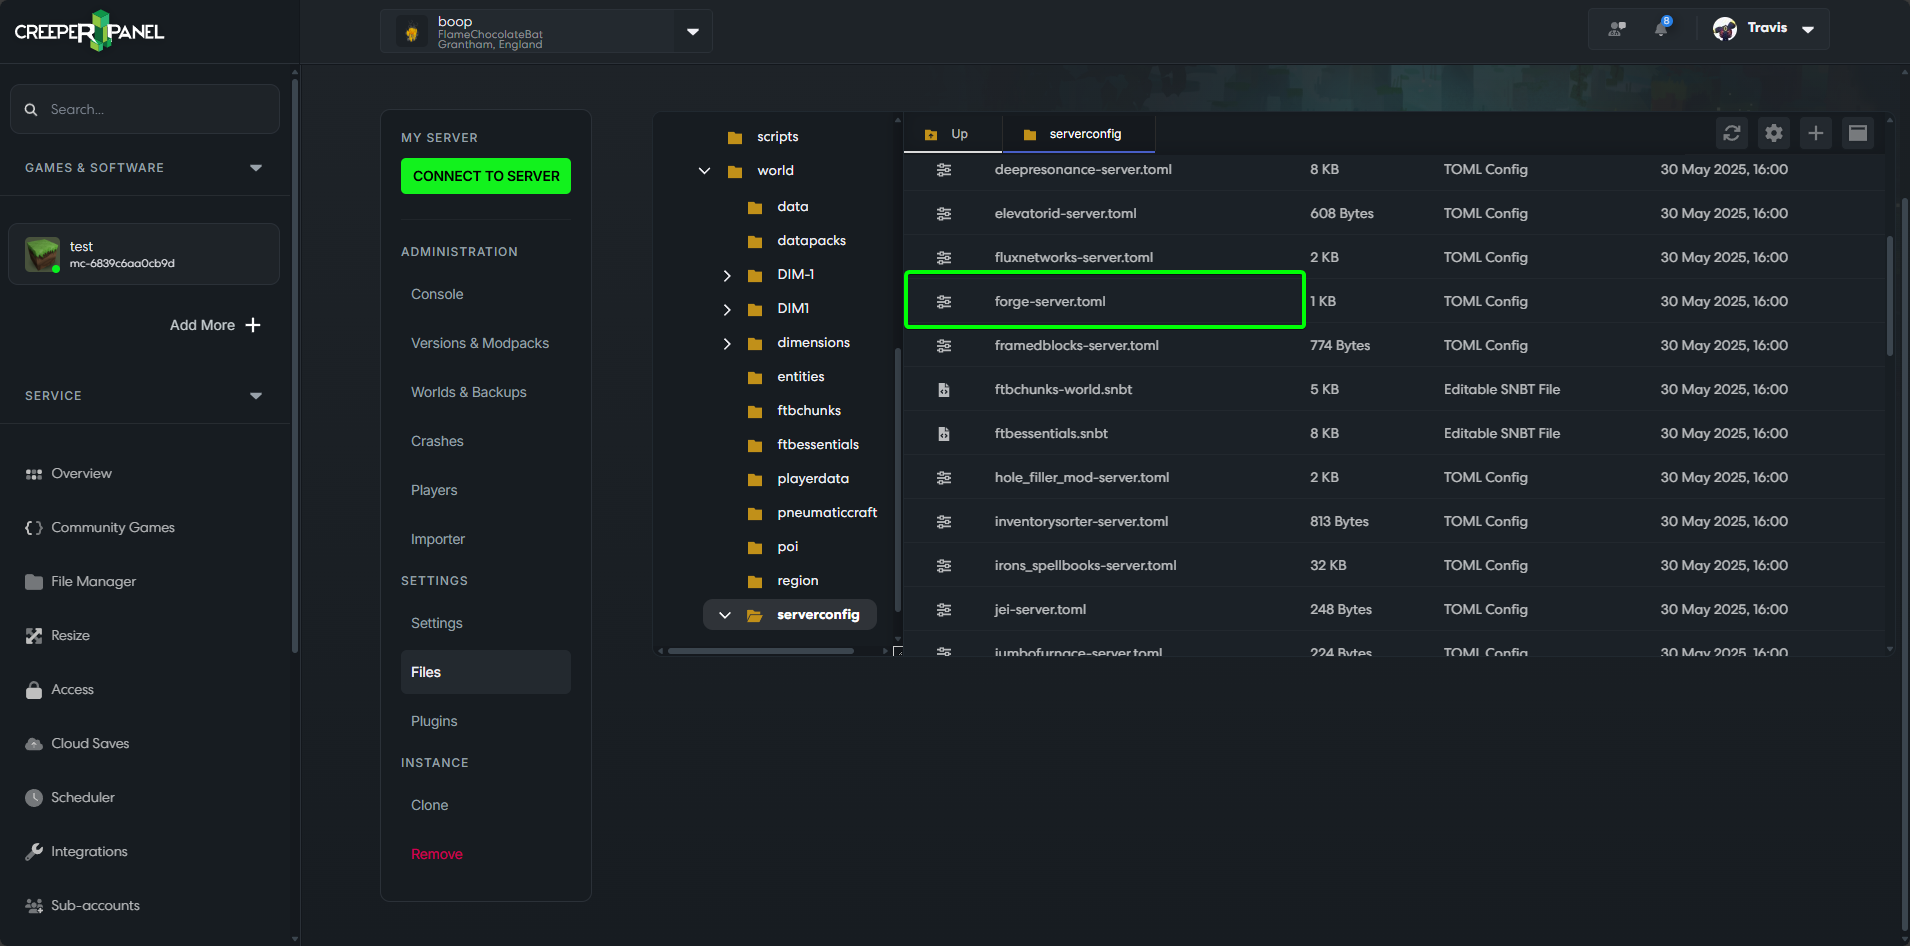Click the plus icon to add a new file
This screenshot has height=946, width=1910.
click(1816, 133)
